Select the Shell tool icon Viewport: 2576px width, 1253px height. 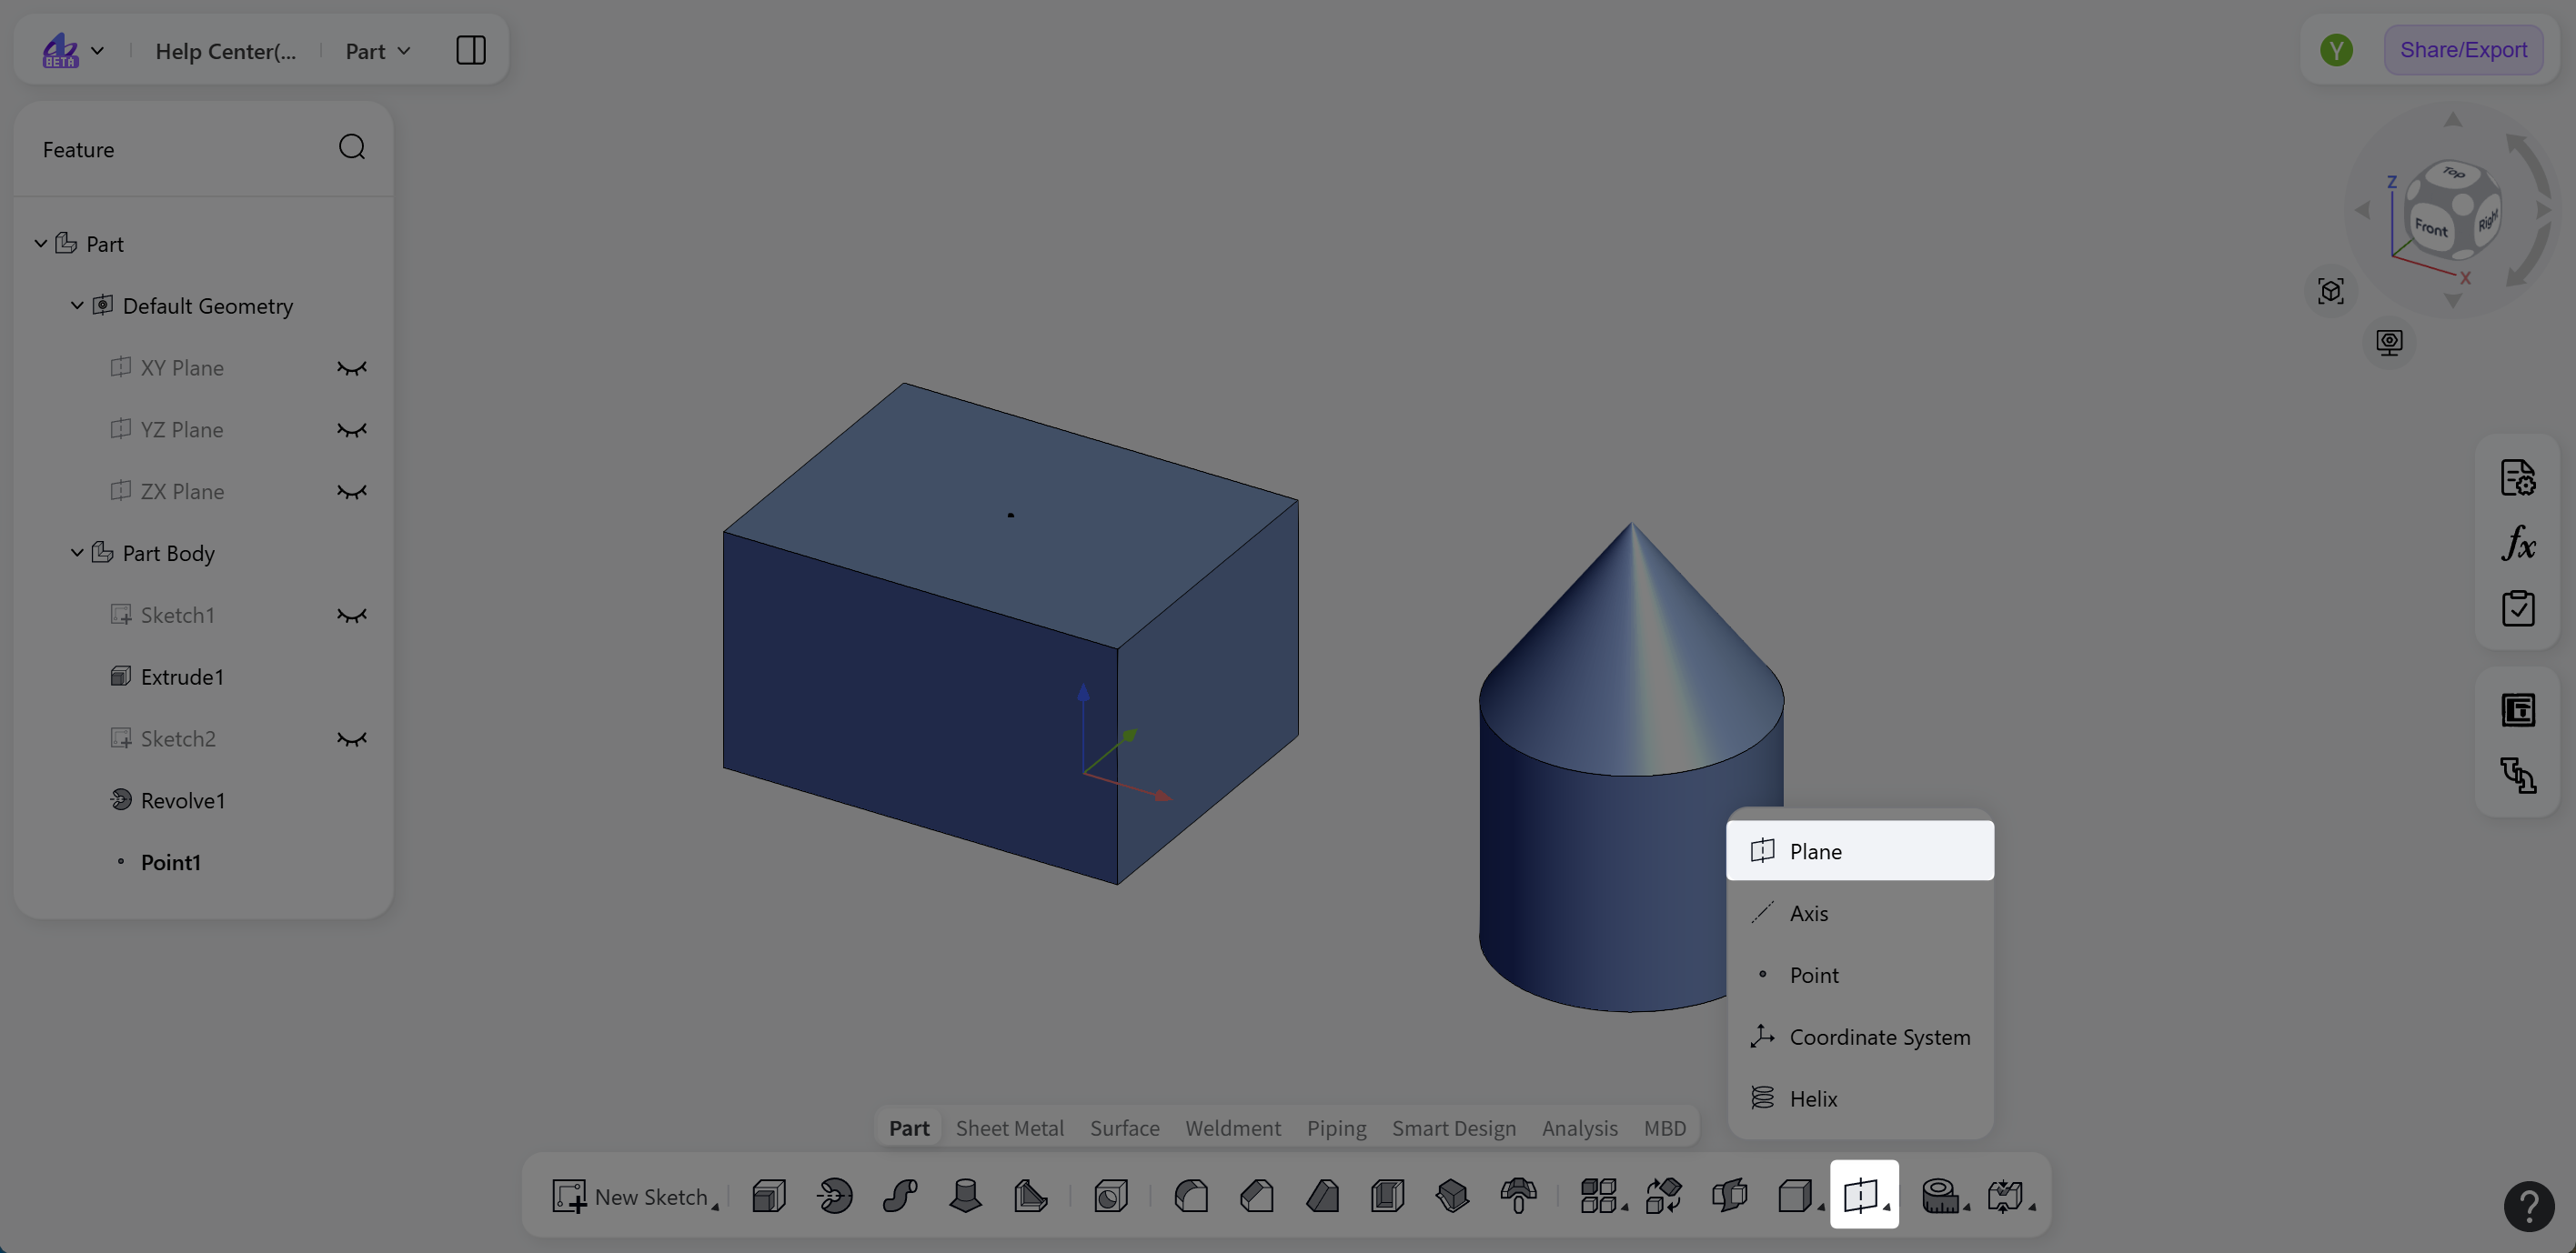pyautogui.click(x=1388, y=1195)
